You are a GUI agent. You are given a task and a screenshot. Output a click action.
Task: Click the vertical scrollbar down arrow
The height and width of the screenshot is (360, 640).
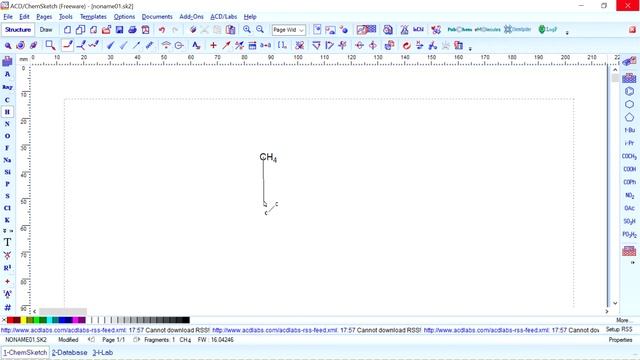(x=615, y=303)
